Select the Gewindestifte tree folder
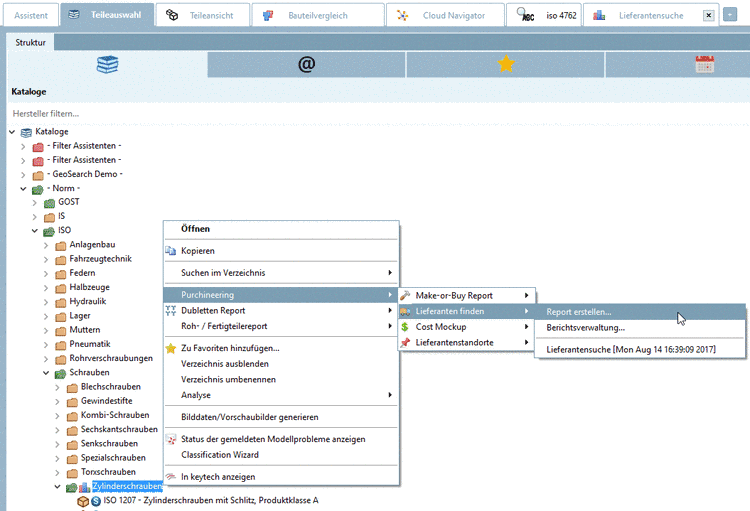The width and height of the screenshot is (750, 511). [106, 401]
